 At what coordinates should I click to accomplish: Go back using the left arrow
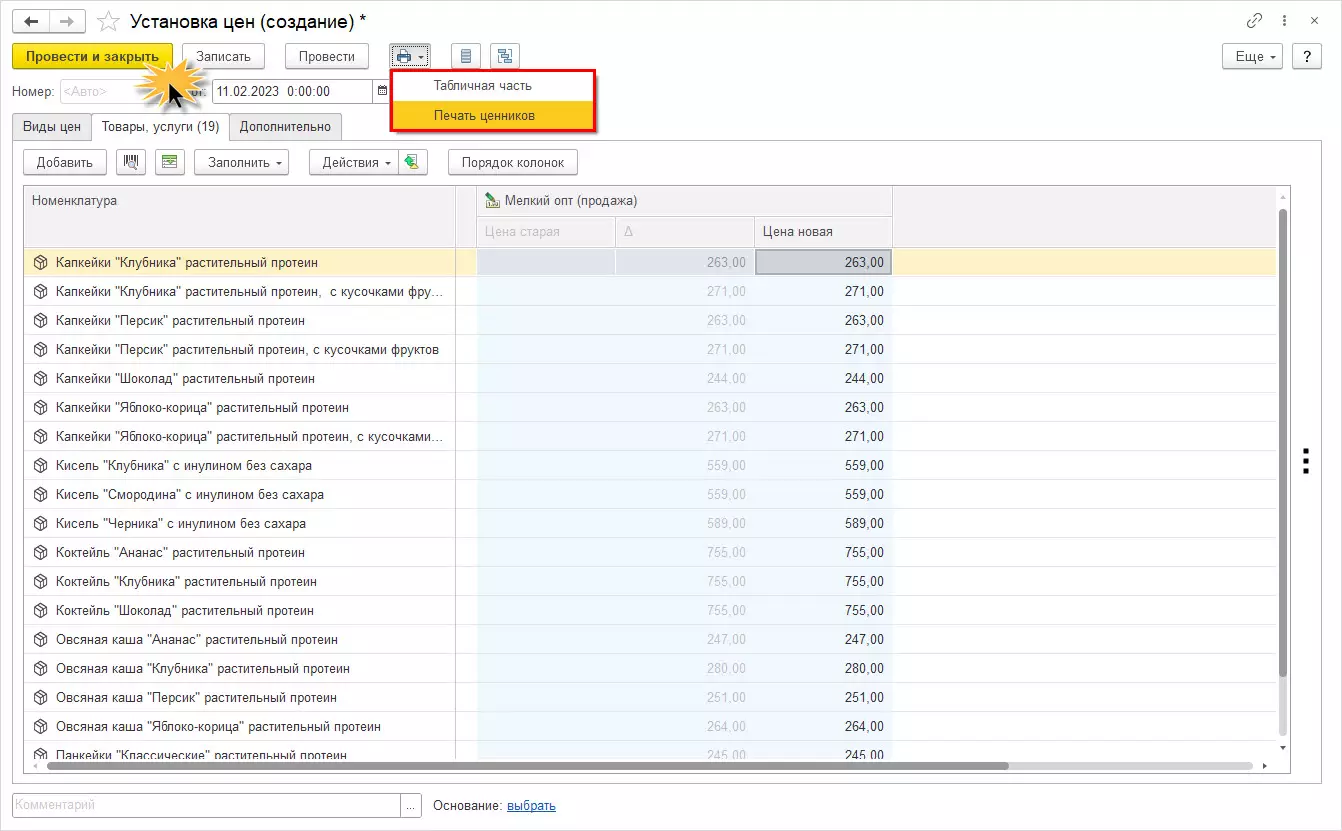31,21
